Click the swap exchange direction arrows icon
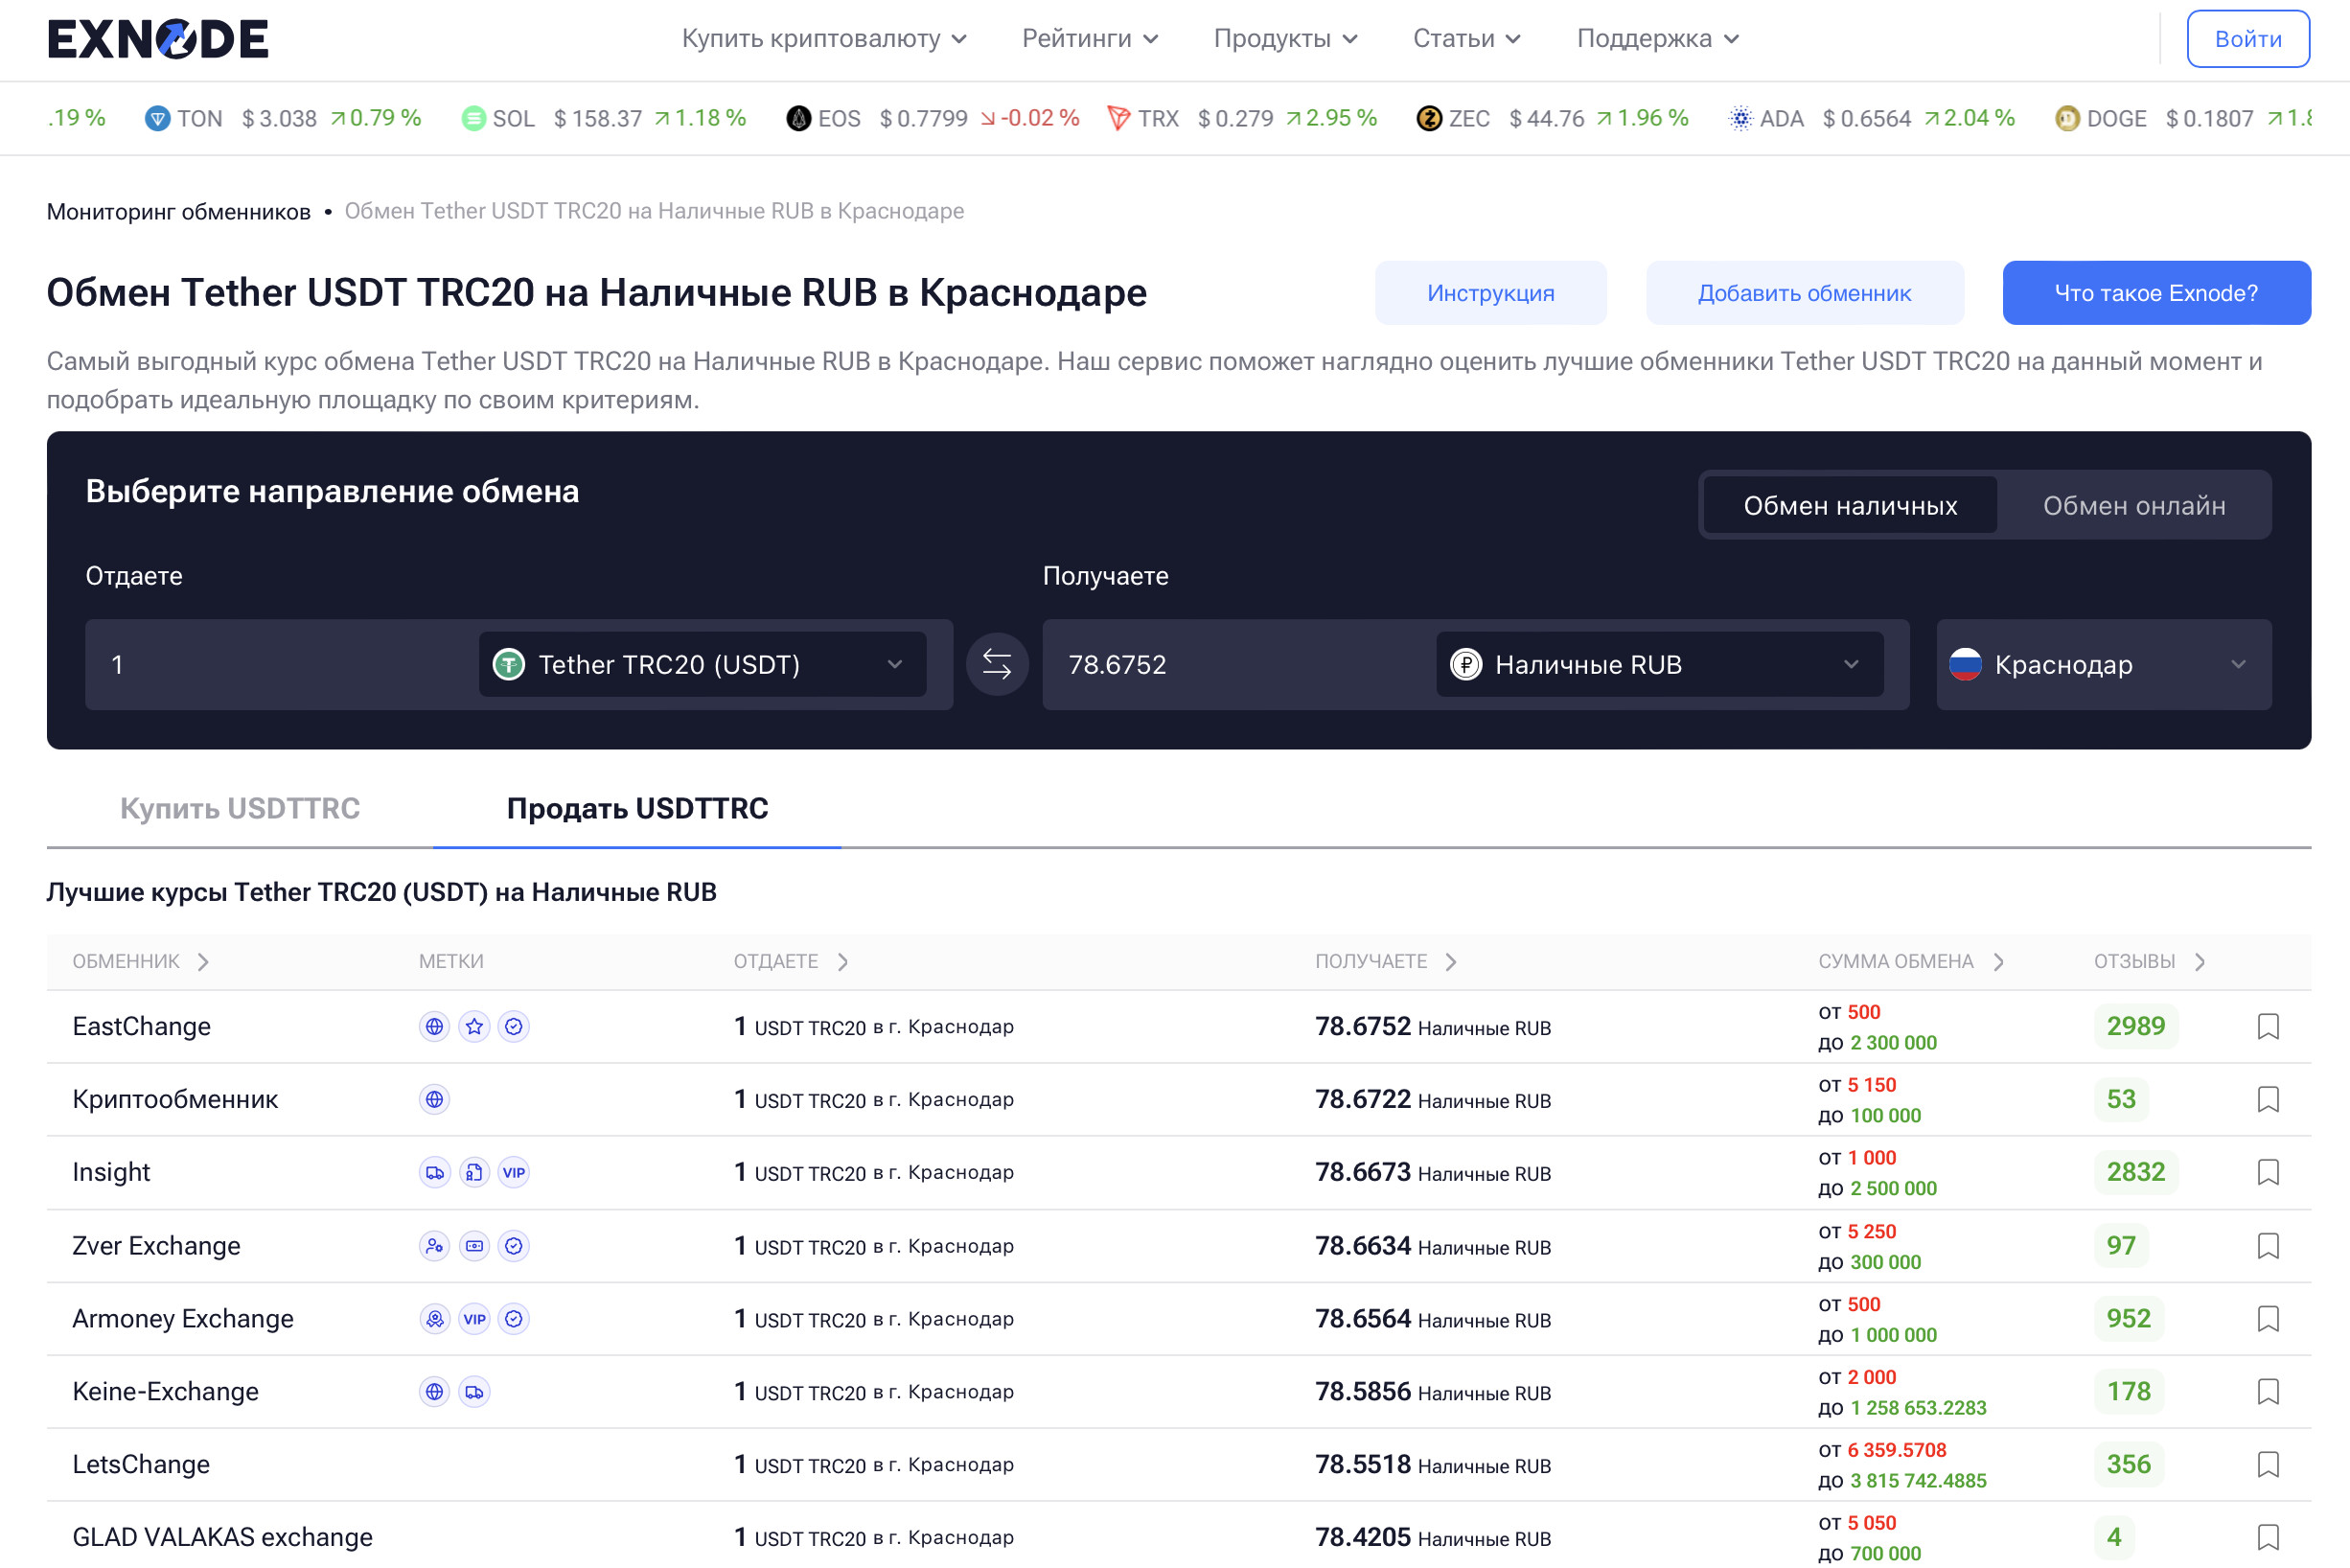 click(x=996, y=664)
